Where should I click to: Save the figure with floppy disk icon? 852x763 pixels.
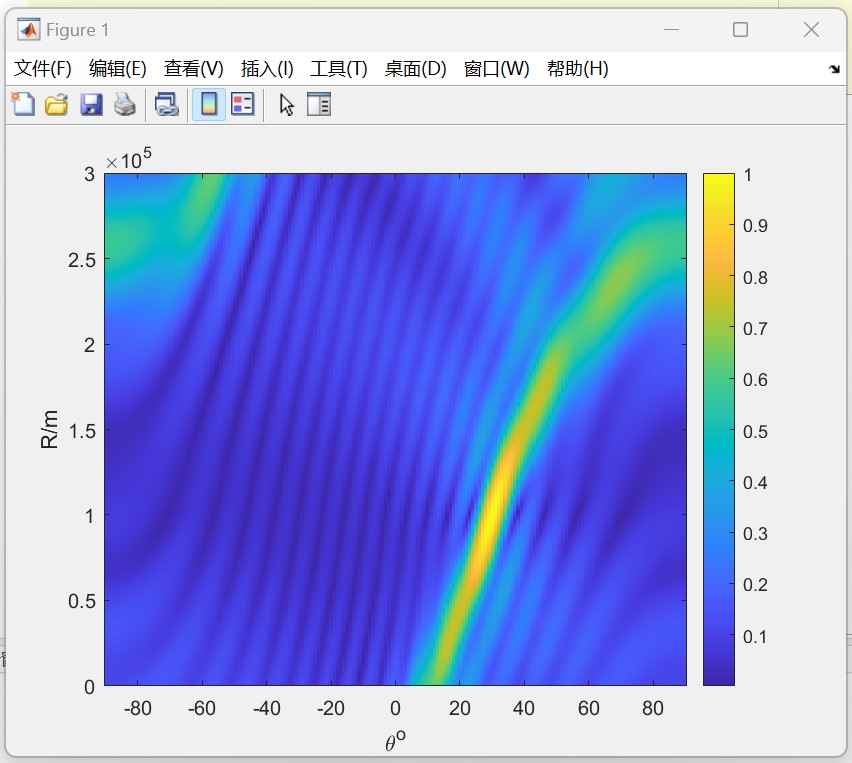point(91,104)
